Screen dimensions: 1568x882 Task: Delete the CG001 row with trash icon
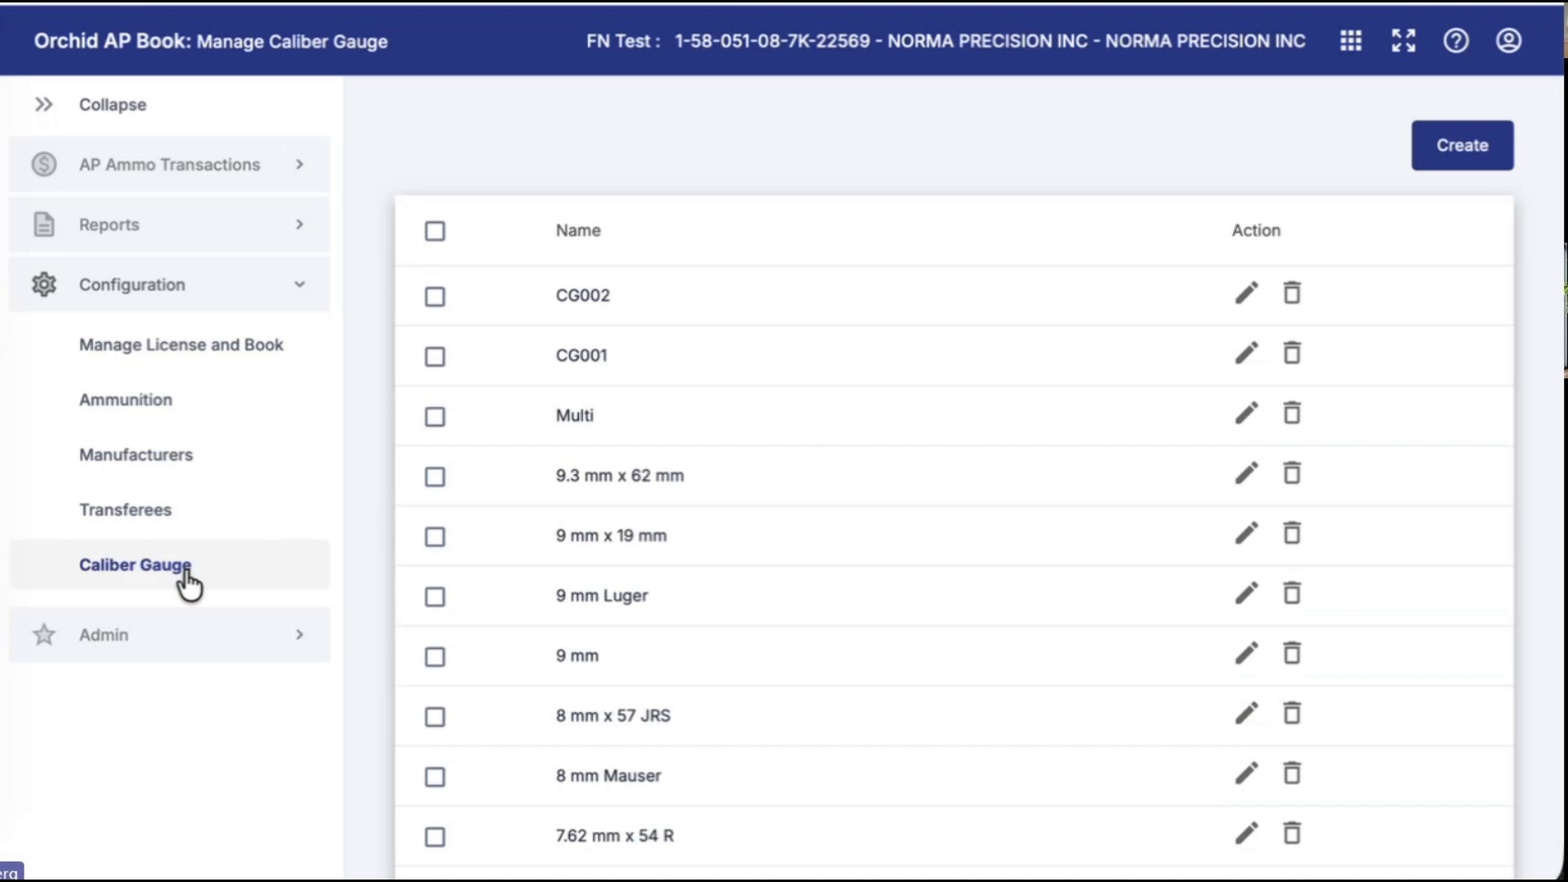(1292, 353)
